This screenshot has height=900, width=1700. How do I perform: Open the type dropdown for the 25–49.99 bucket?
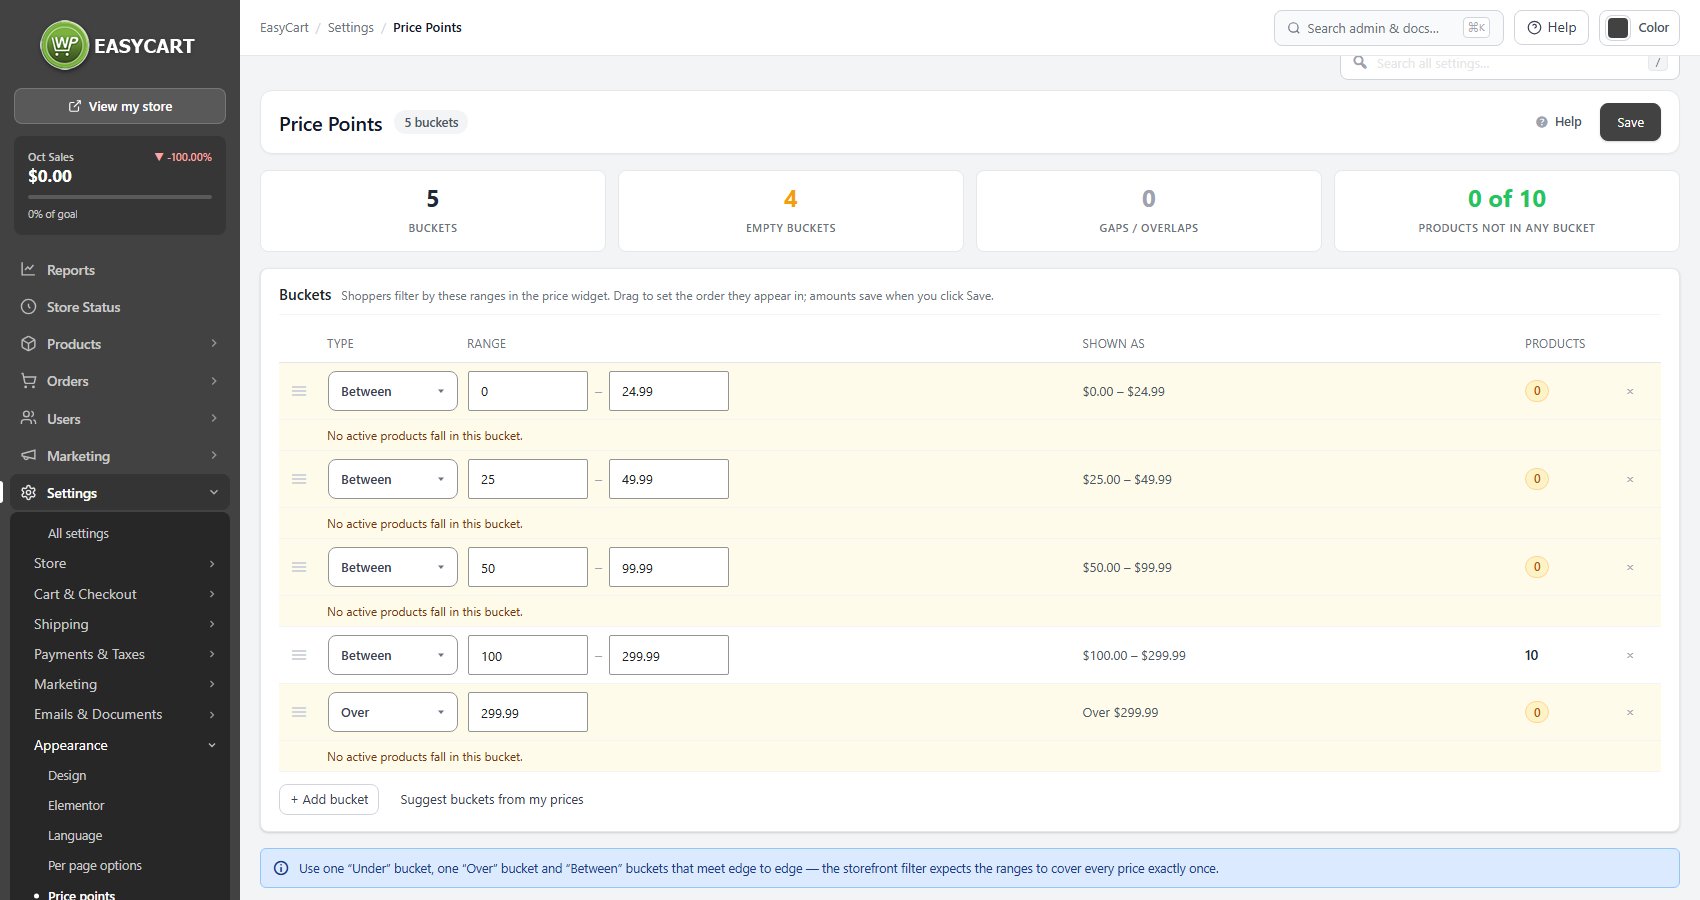[393, 479]
